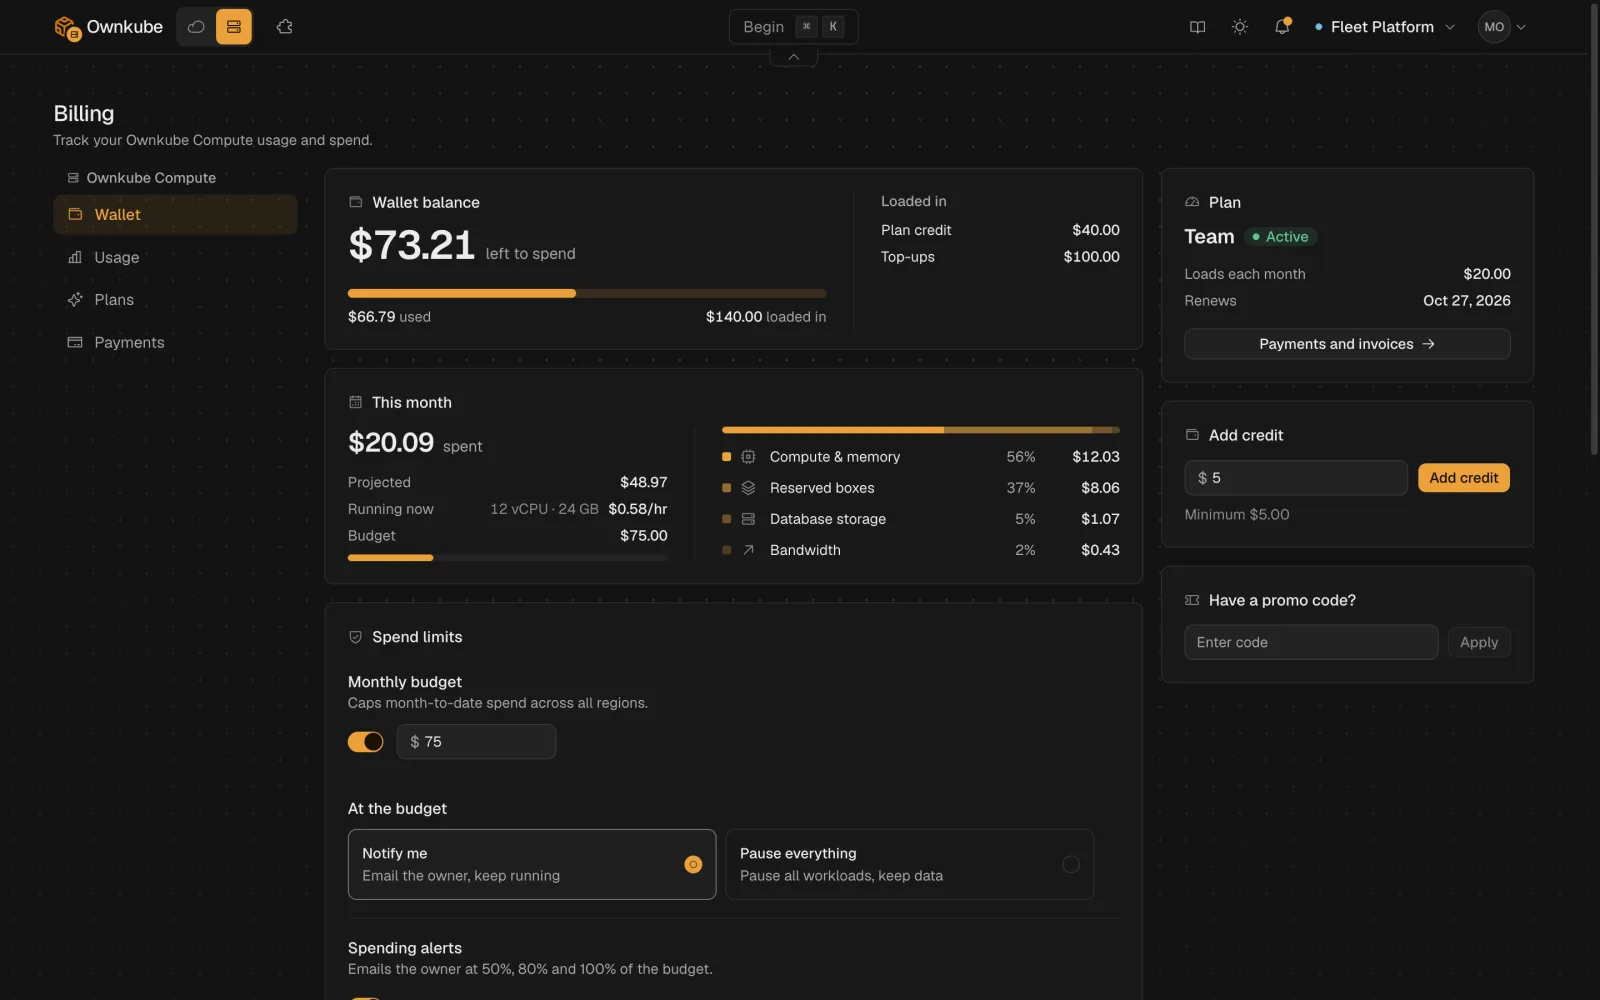Open Payments and invoices
This screenshot has height=1000, width=1600.
(1347, 344)
